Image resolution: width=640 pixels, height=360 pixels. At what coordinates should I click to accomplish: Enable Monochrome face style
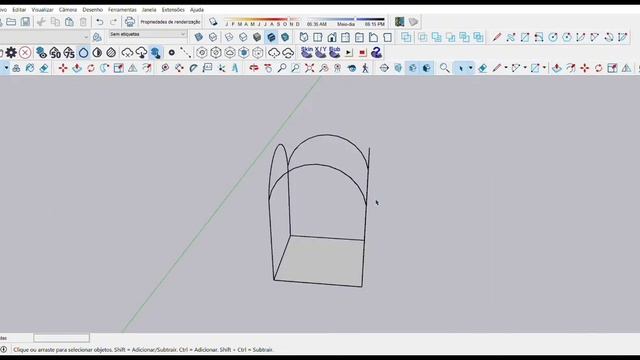(x=285, y=37)
